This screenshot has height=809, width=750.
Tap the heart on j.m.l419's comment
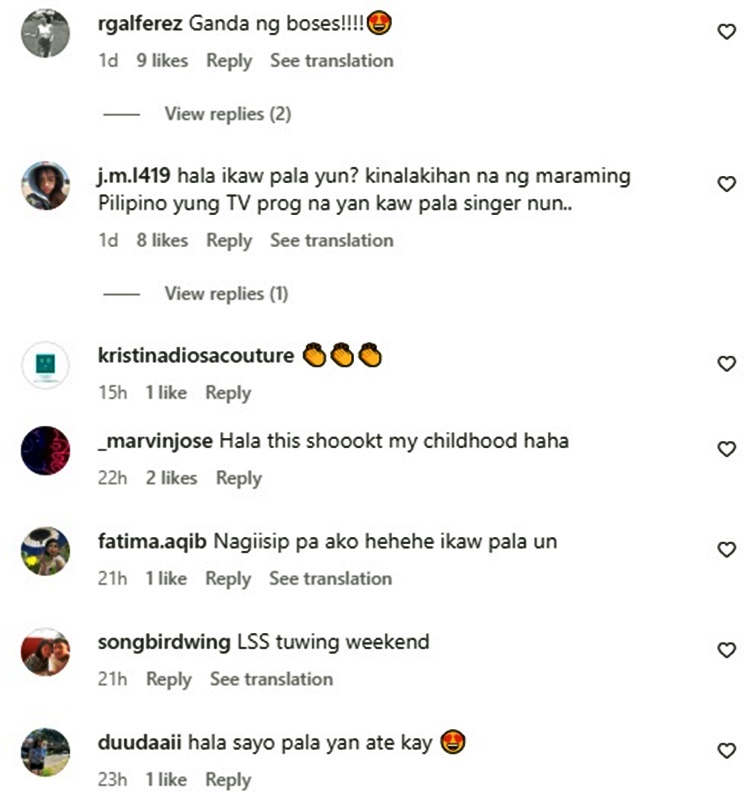(726, 184)
